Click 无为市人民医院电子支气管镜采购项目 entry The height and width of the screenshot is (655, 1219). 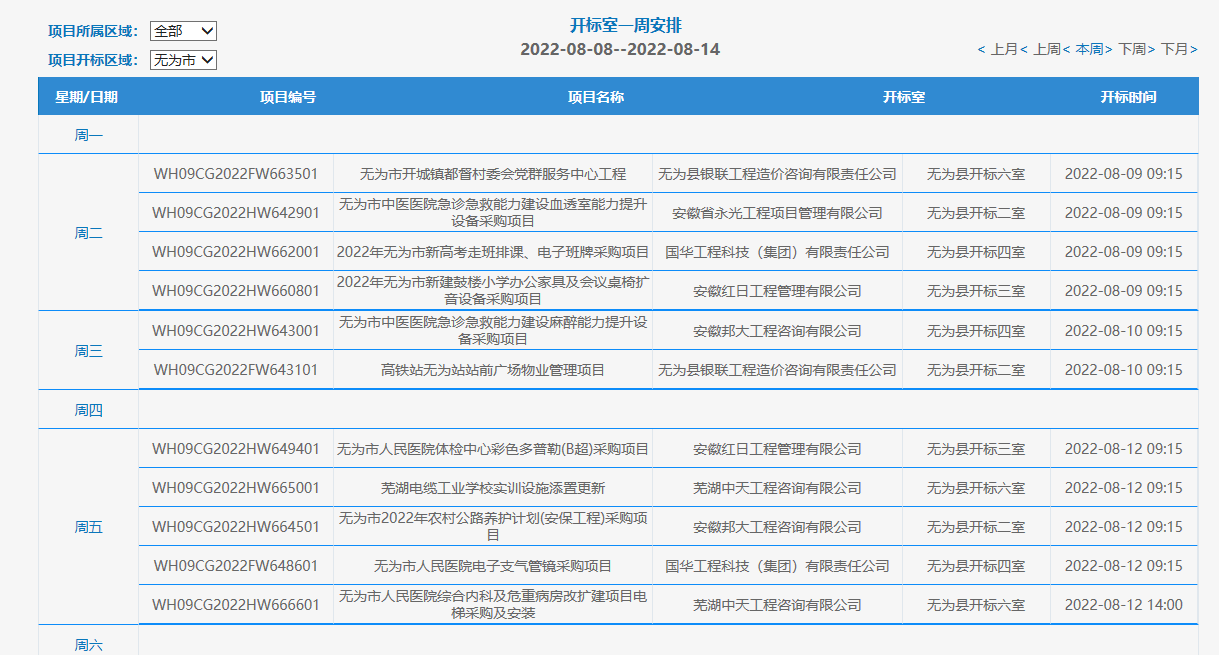(493, 566)
